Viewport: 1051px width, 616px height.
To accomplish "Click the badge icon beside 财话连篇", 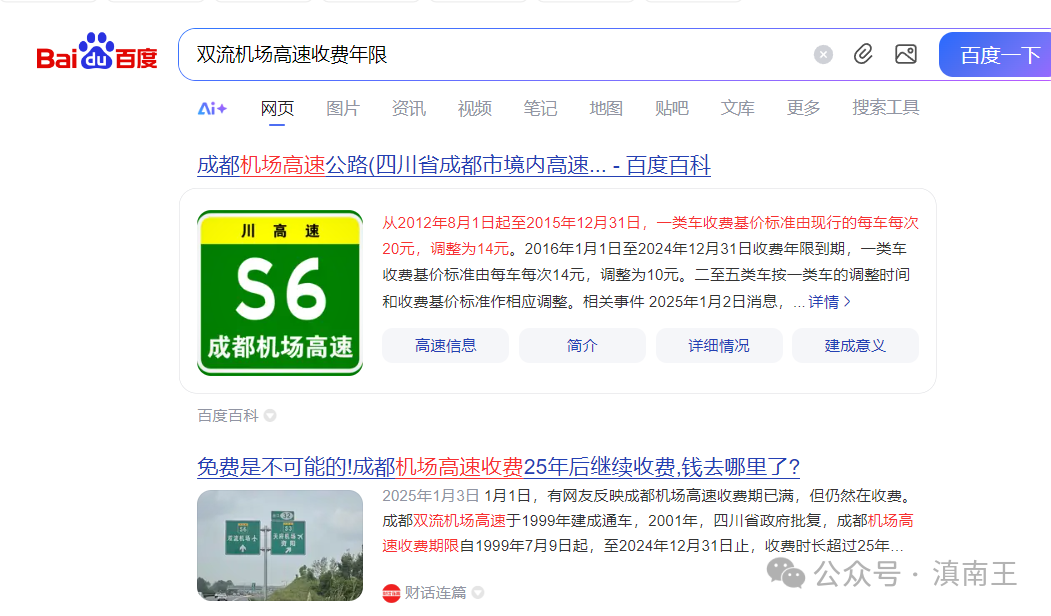I will click(478, 593).
